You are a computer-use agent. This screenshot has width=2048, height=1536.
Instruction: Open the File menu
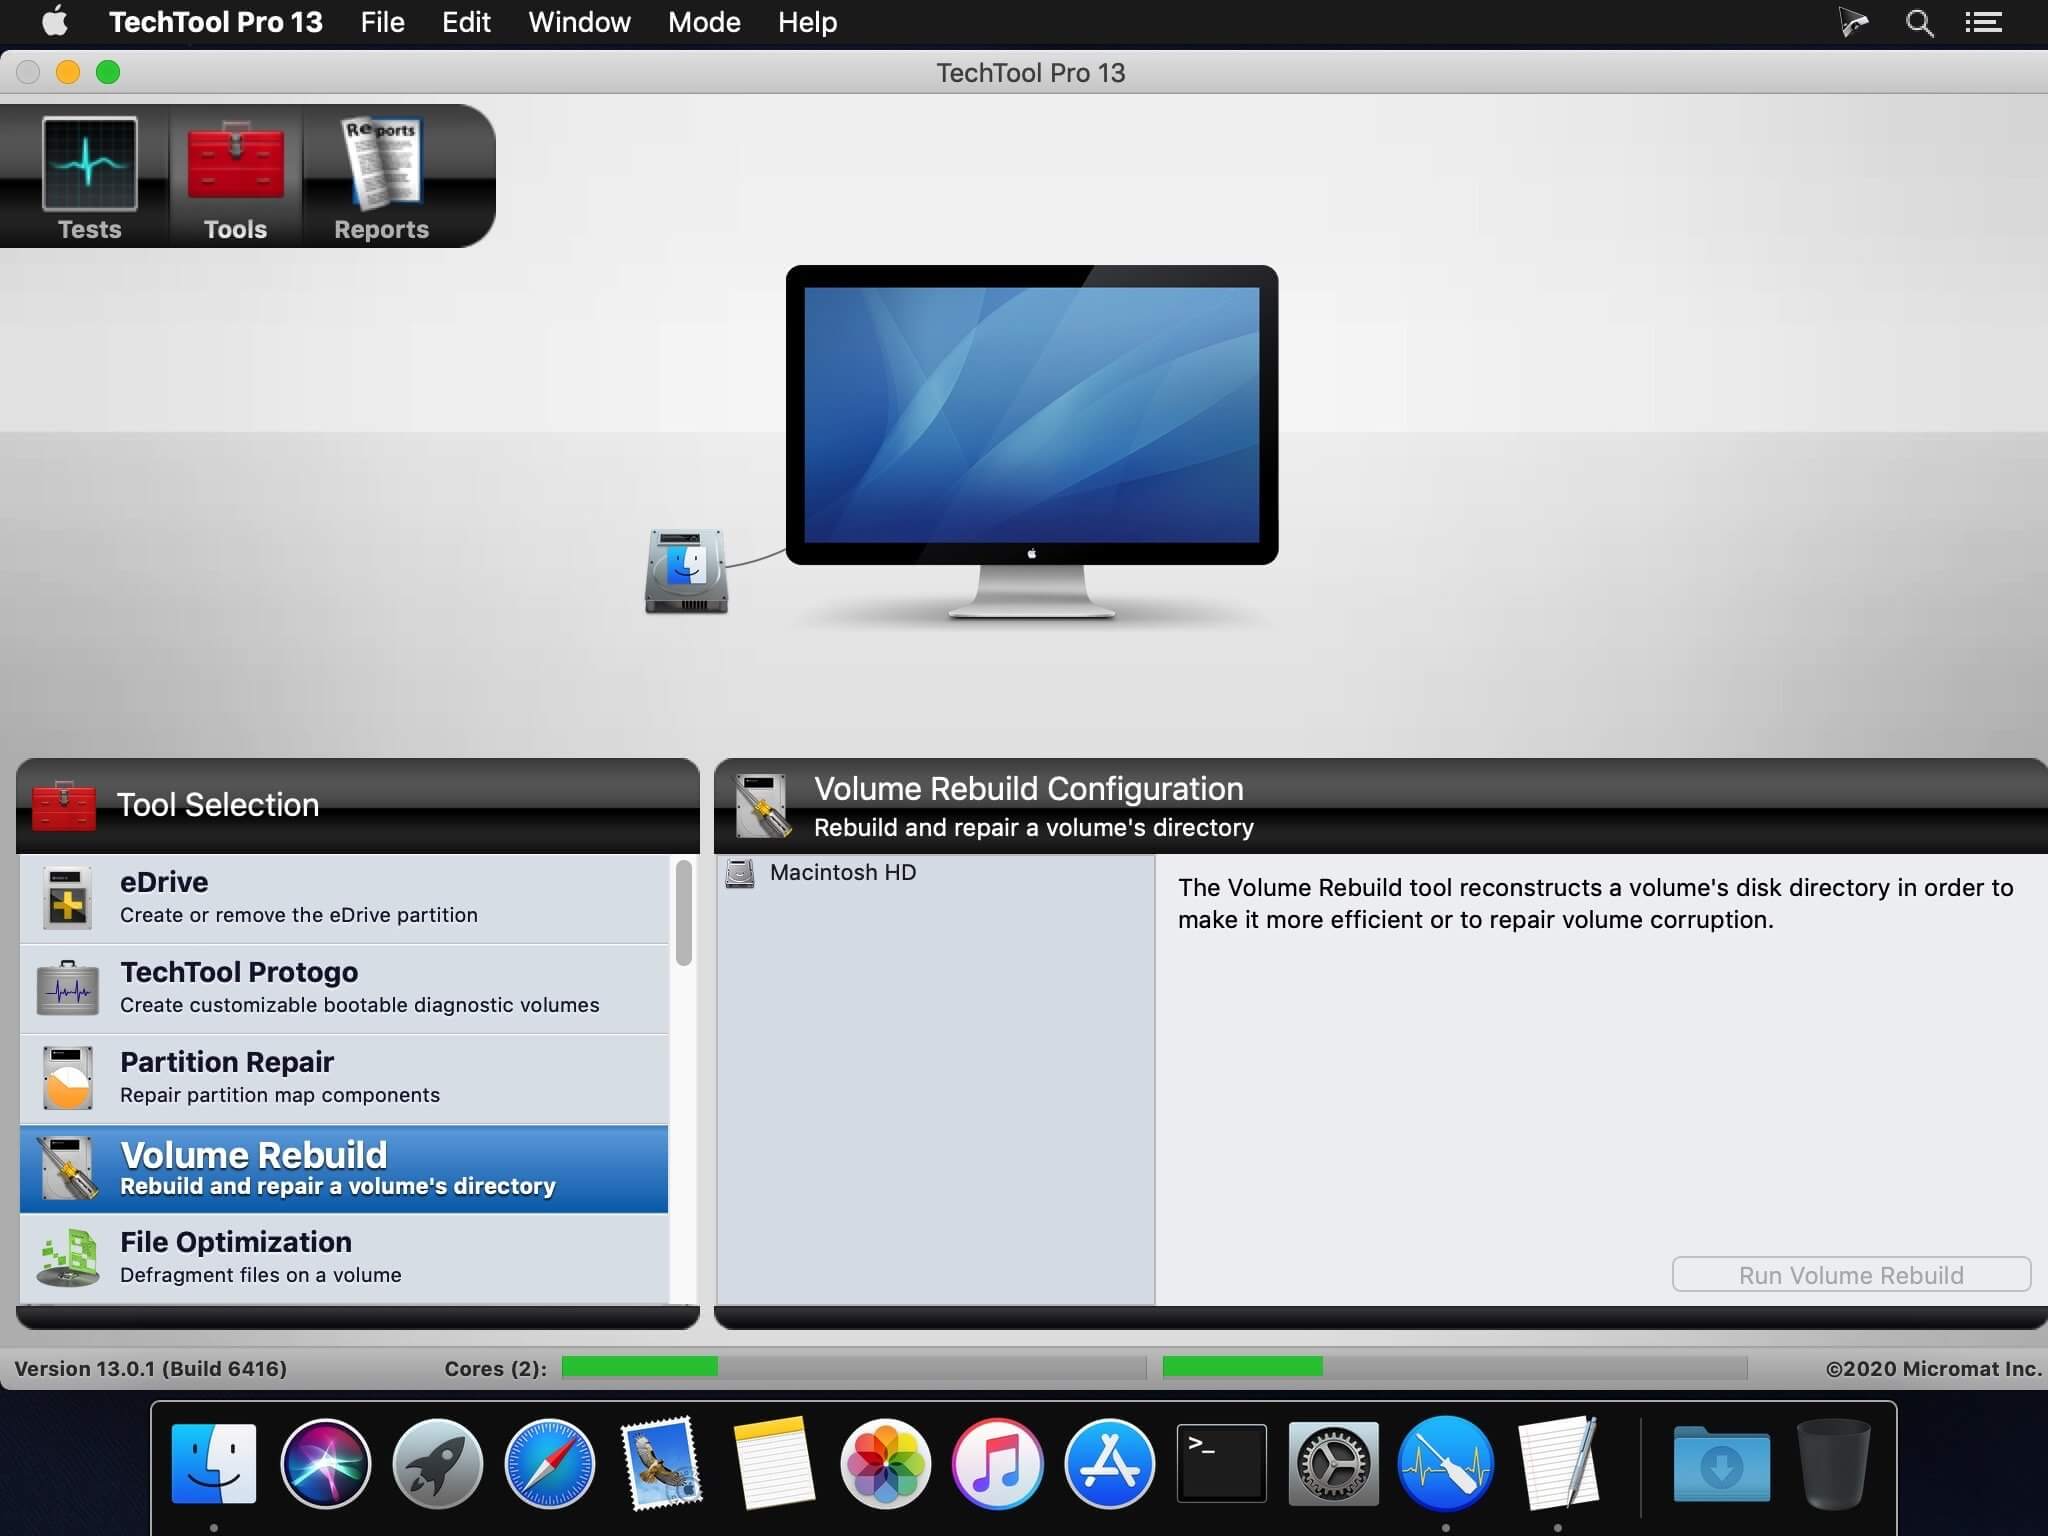pyautogui.click(x=382, y=22)
